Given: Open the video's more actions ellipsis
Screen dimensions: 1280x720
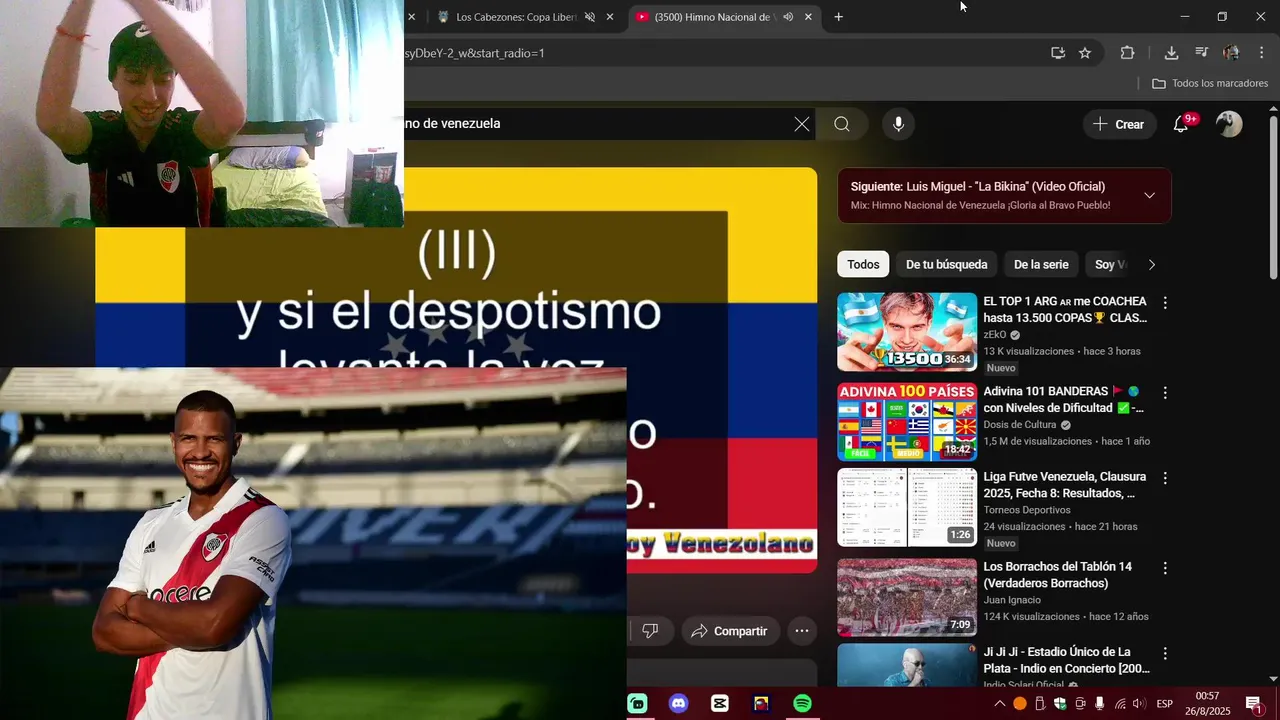Looking at the screenshot, I should click(802, 631).
